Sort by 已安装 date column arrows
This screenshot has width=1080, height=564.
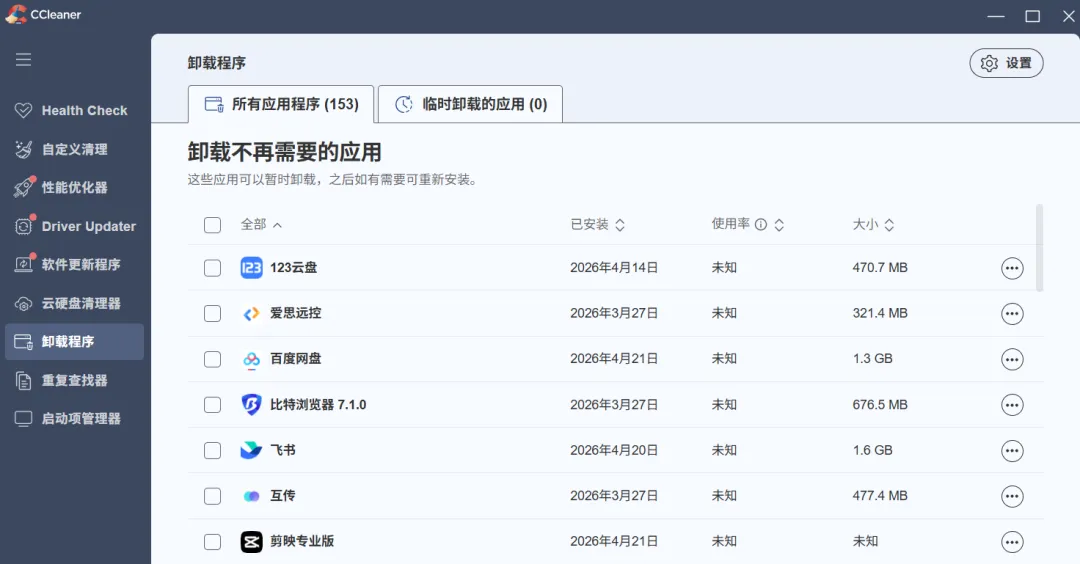(x=620, y=225)
